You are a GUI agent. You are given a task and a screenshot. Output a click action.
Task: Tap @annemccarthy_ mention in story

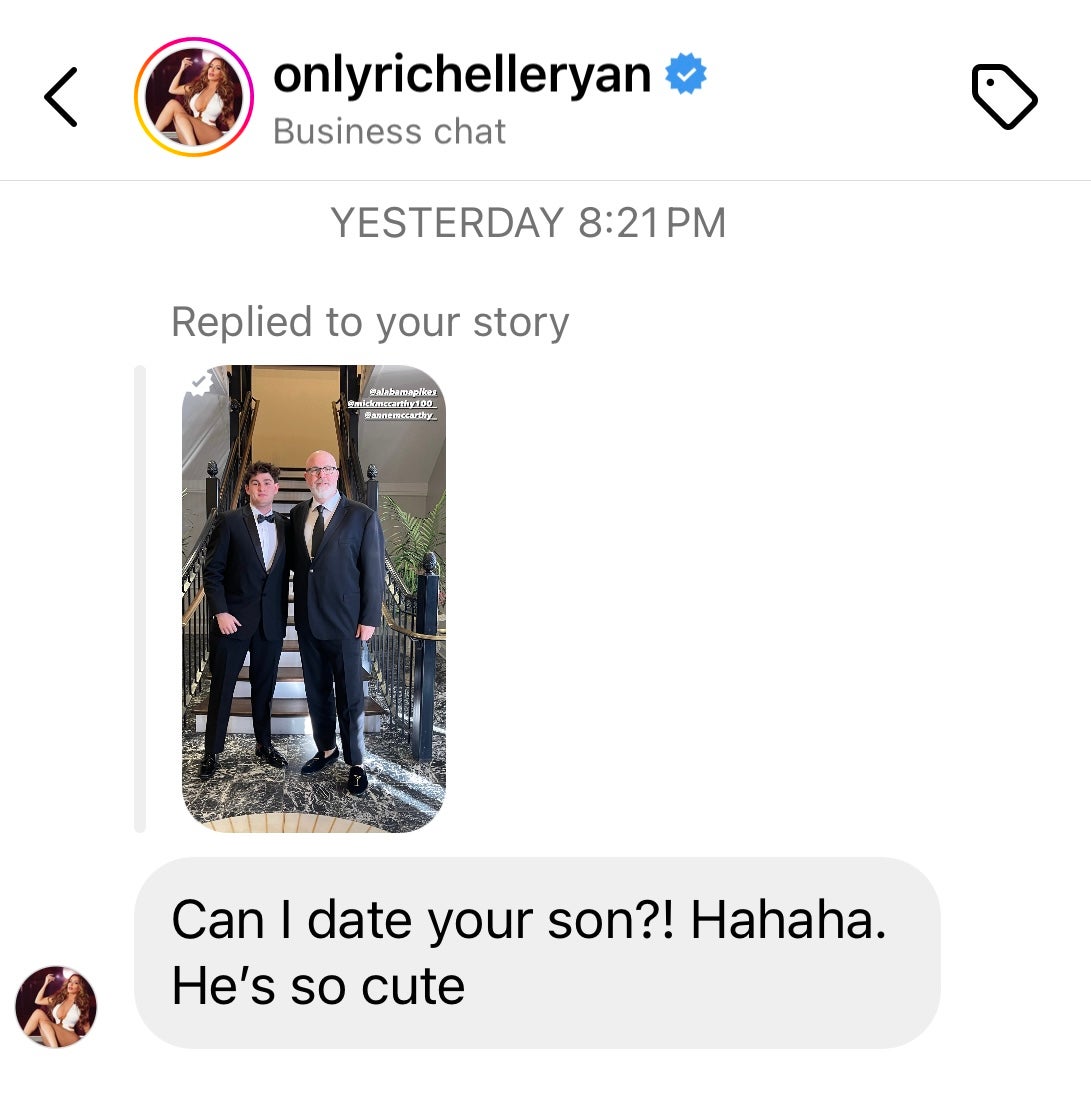[401, 415]
